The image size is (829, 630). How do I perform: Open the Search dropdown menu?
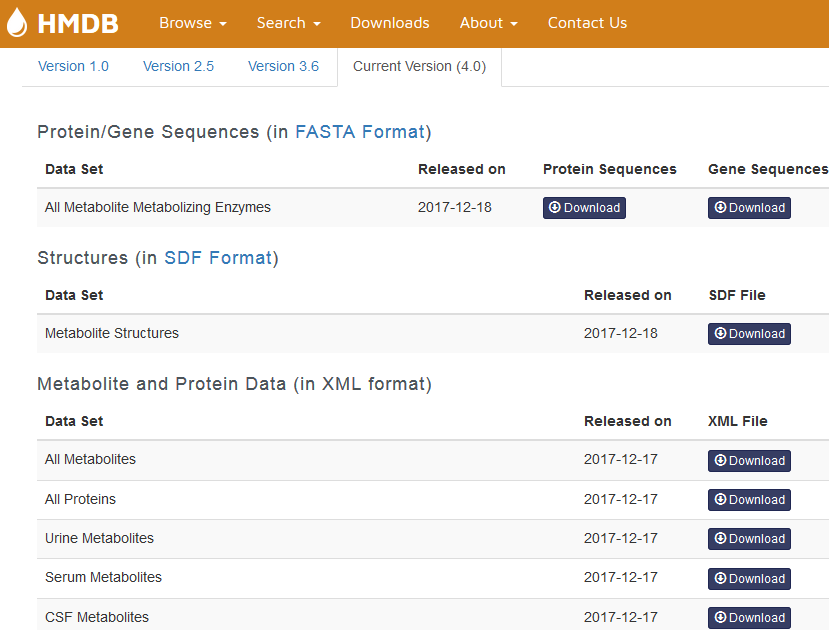click(288, 23)
